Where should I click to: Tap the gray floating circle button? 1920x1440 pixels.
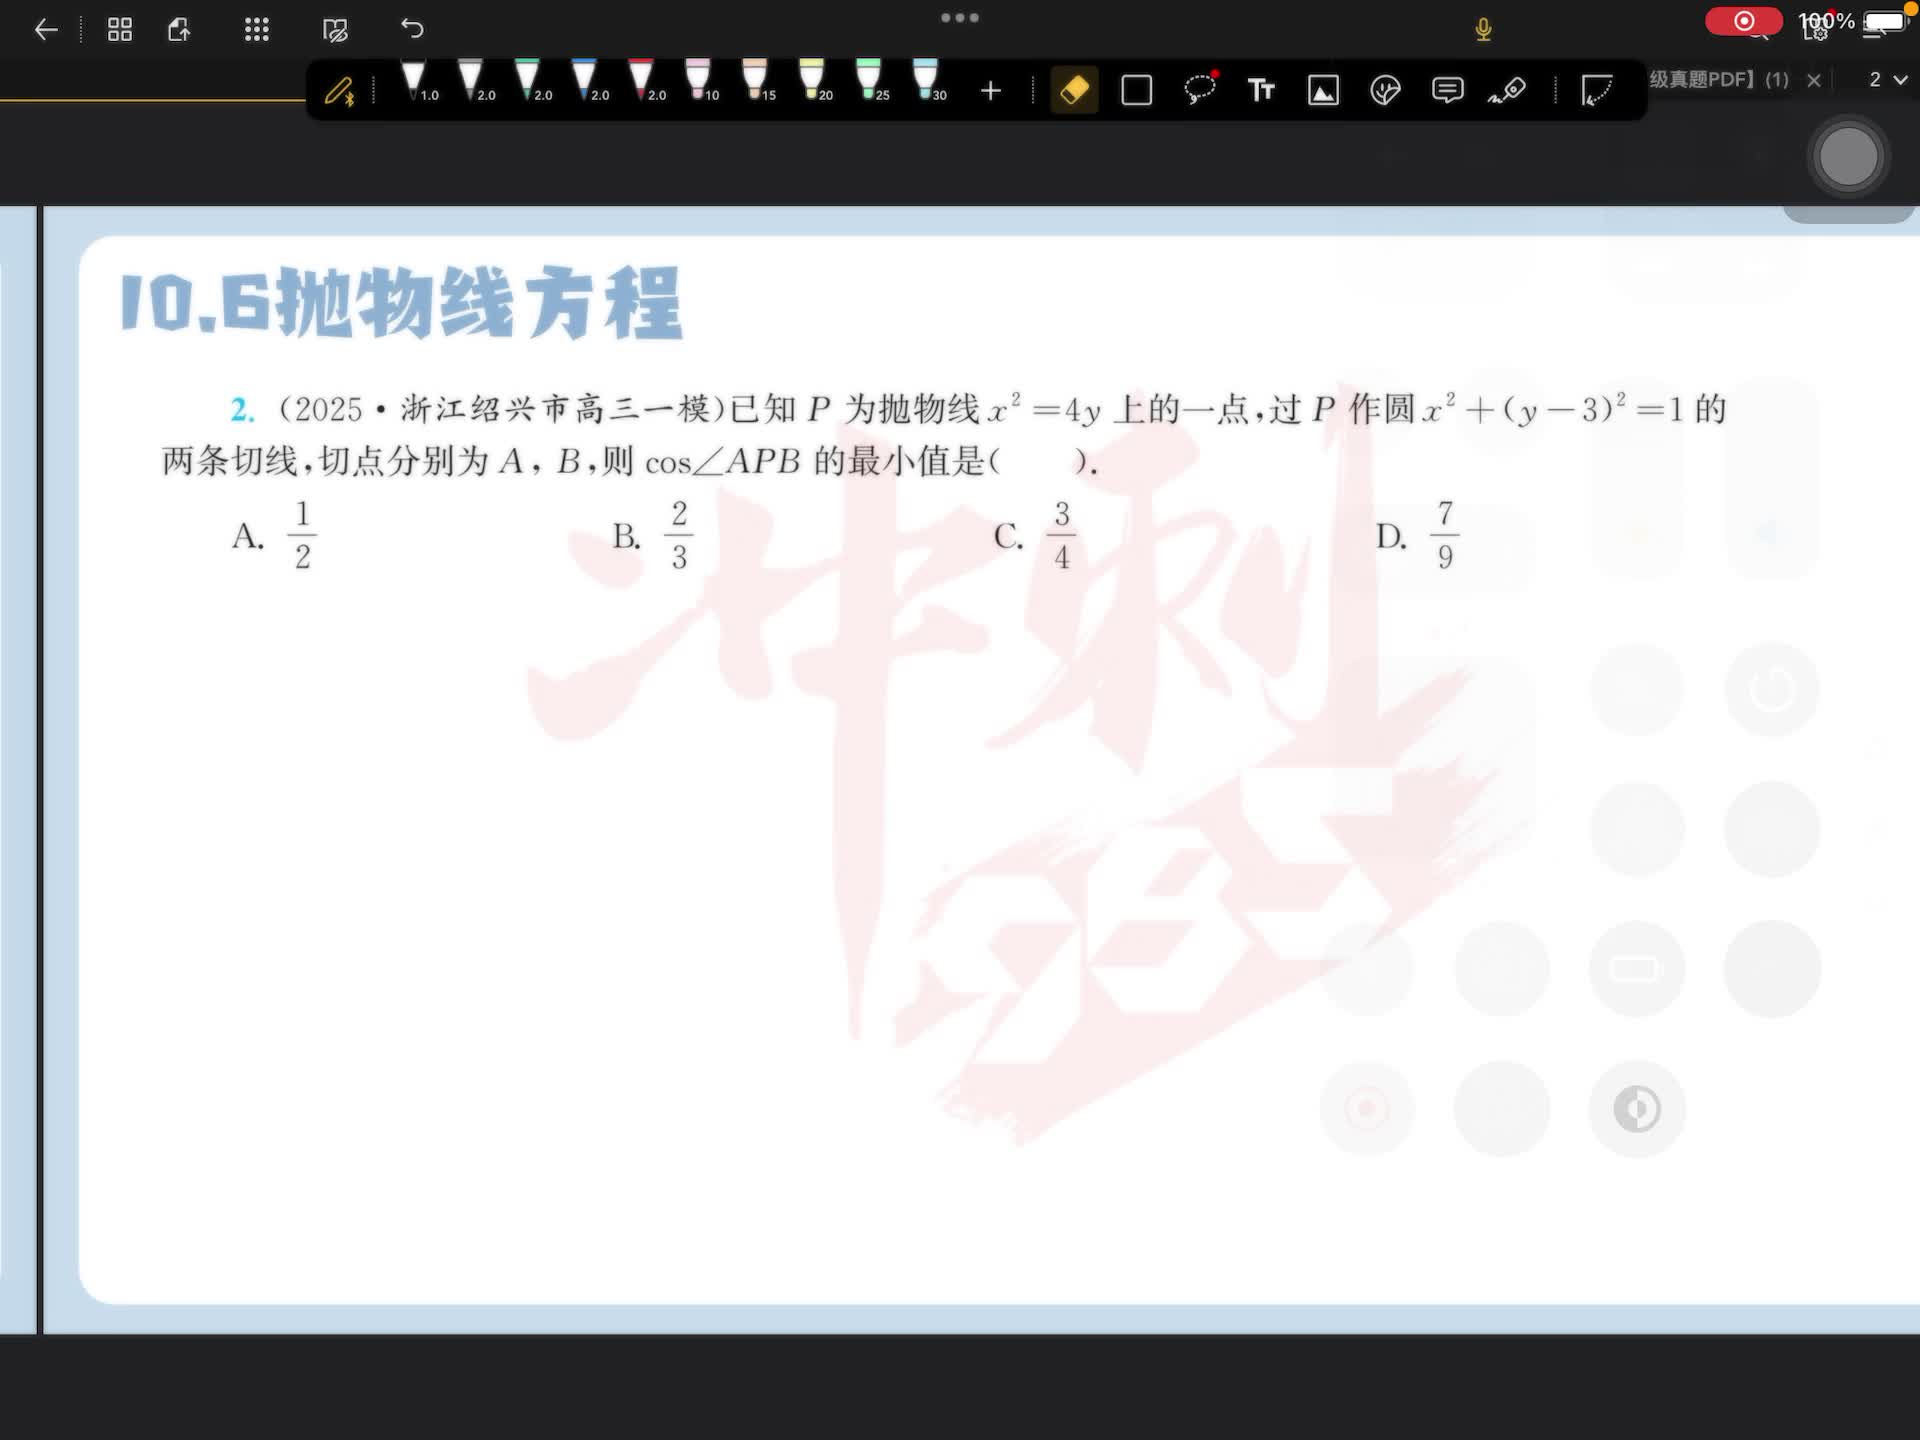(x=1847, y=157)
